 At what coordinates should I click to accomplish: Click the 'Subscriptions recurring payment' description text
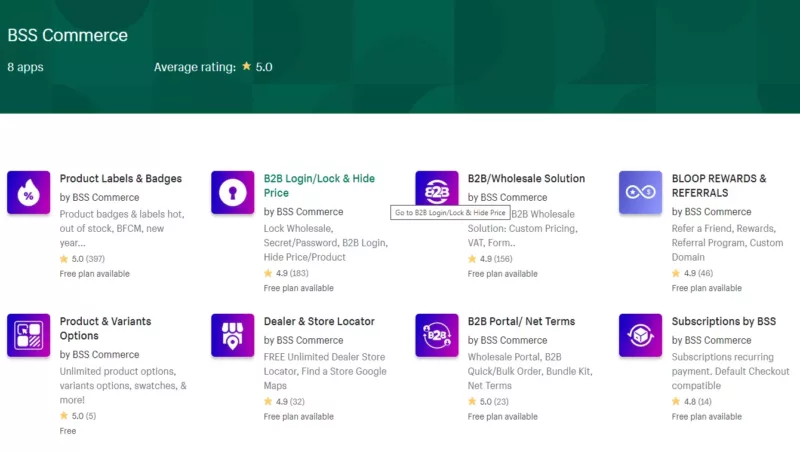tap(731, 371)
